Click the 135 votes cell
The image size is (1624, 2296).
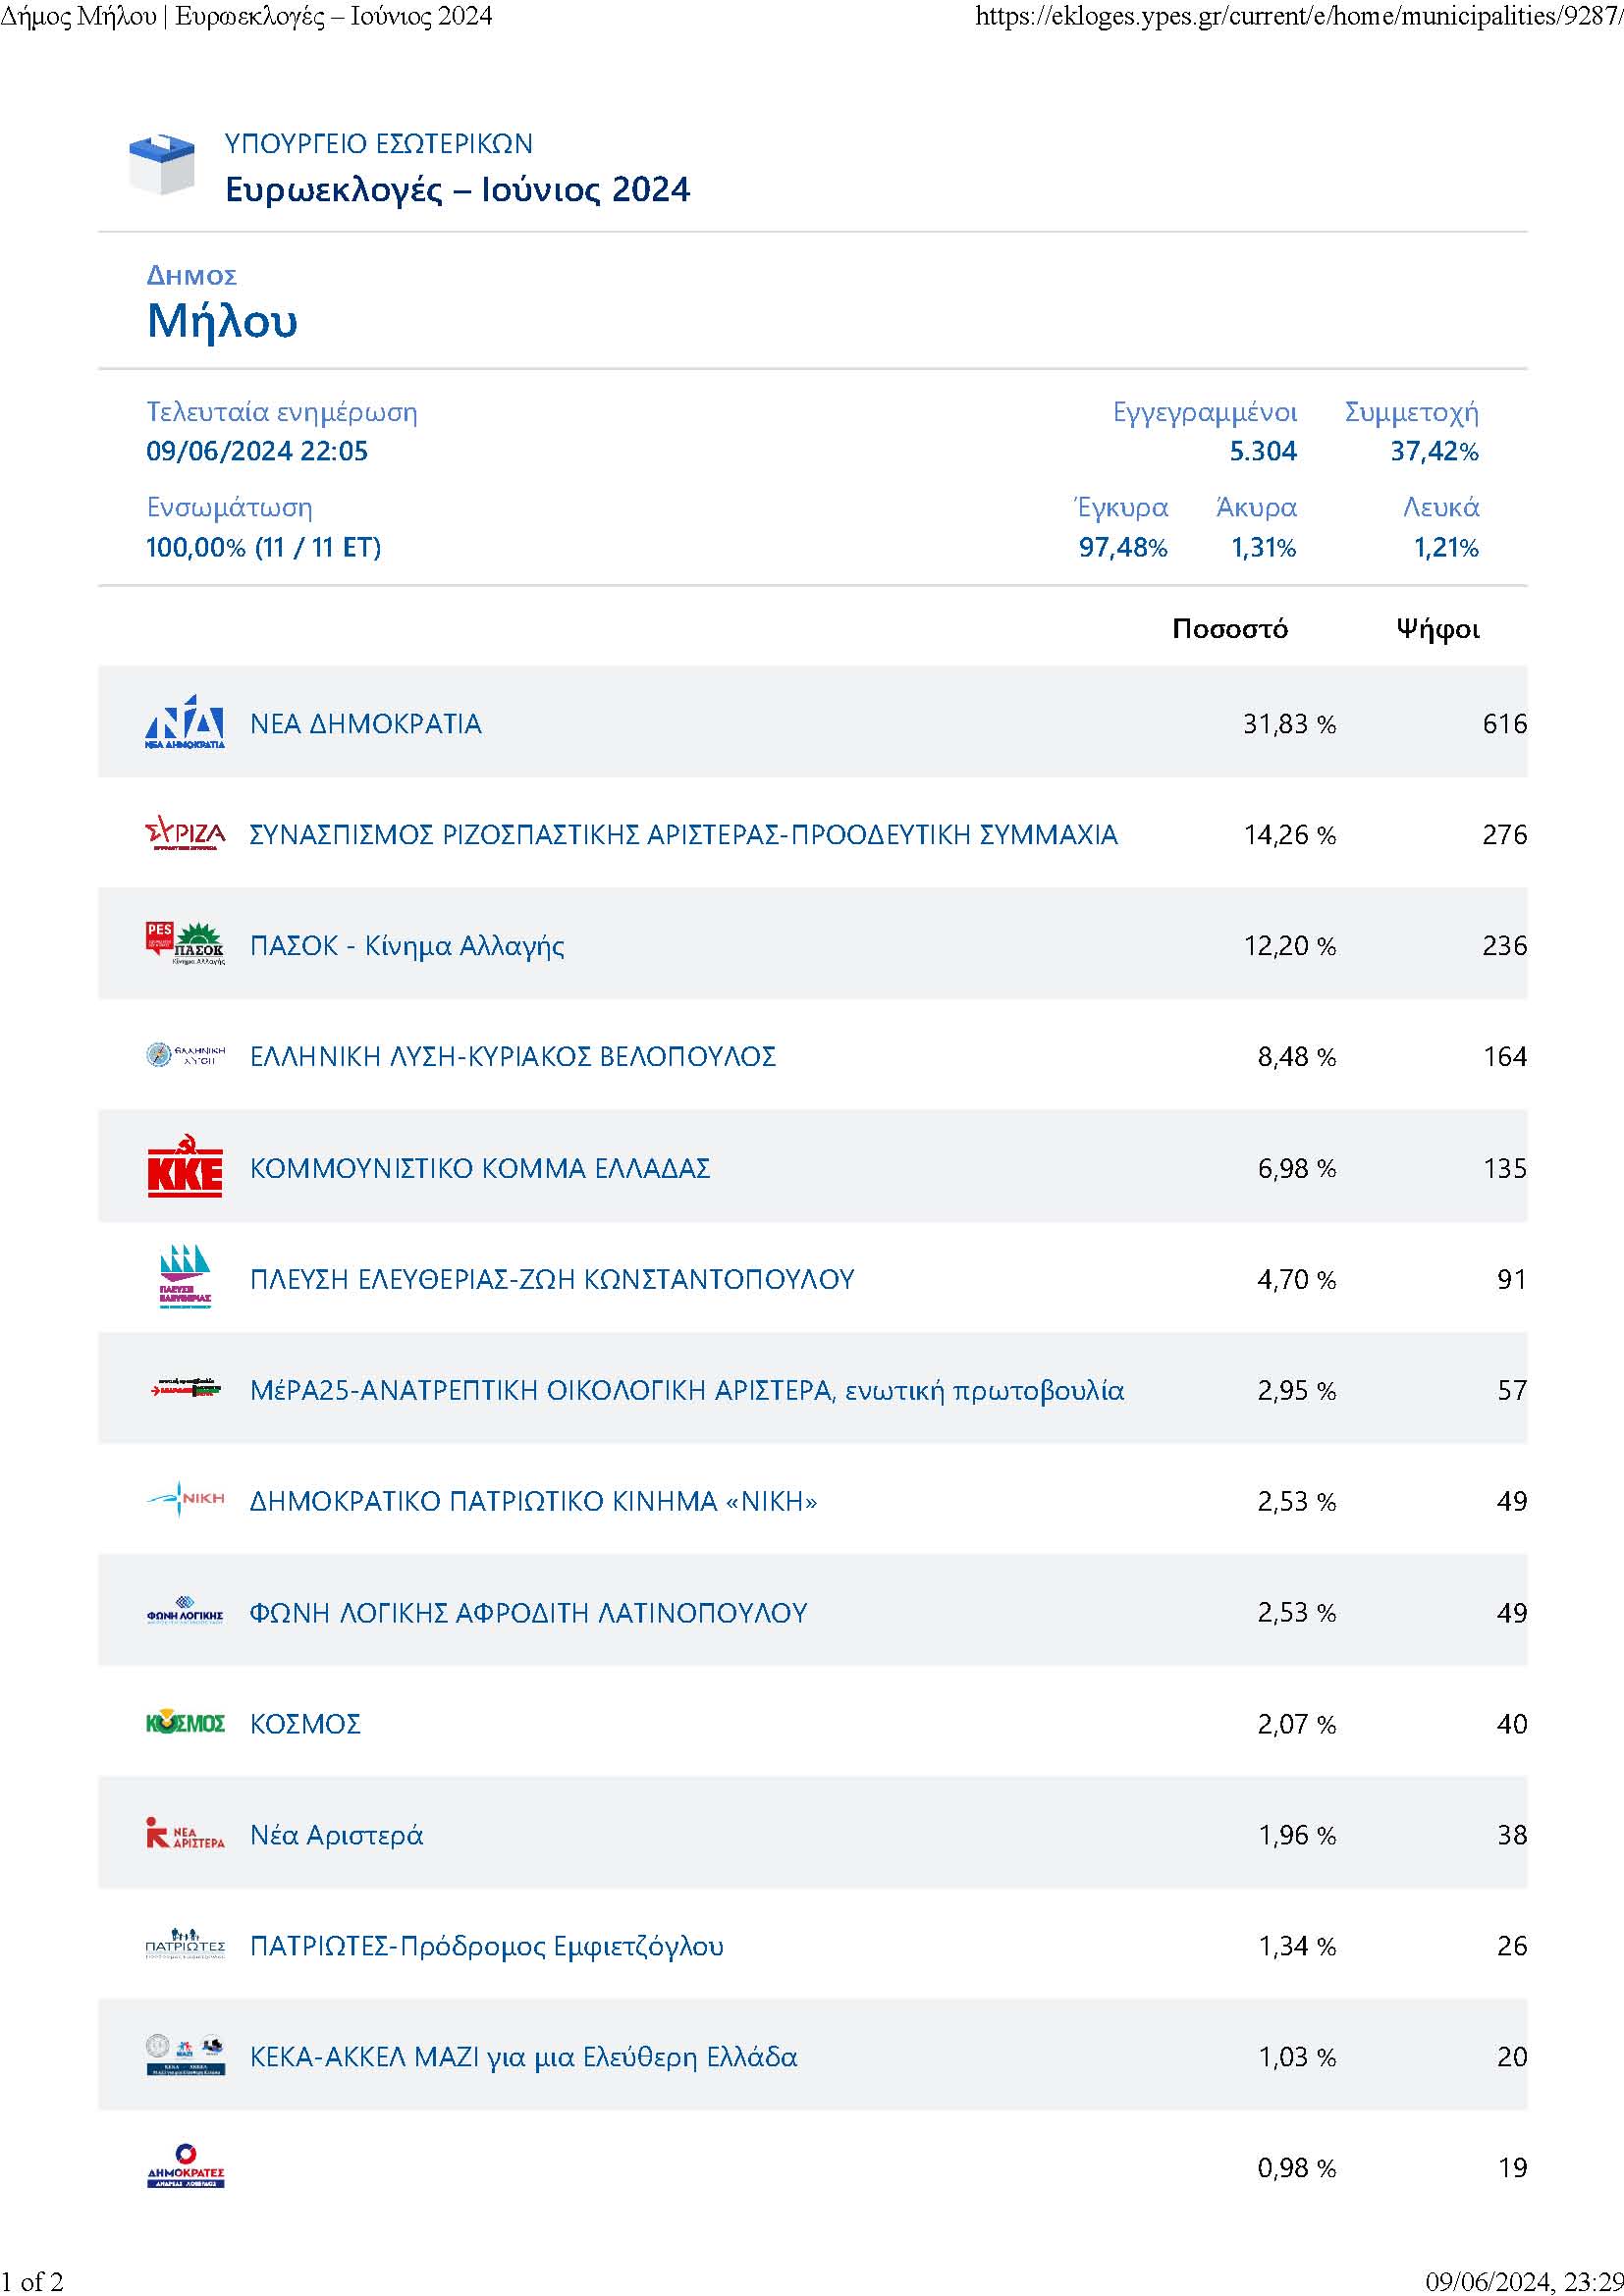(x=1504, y=1168)
